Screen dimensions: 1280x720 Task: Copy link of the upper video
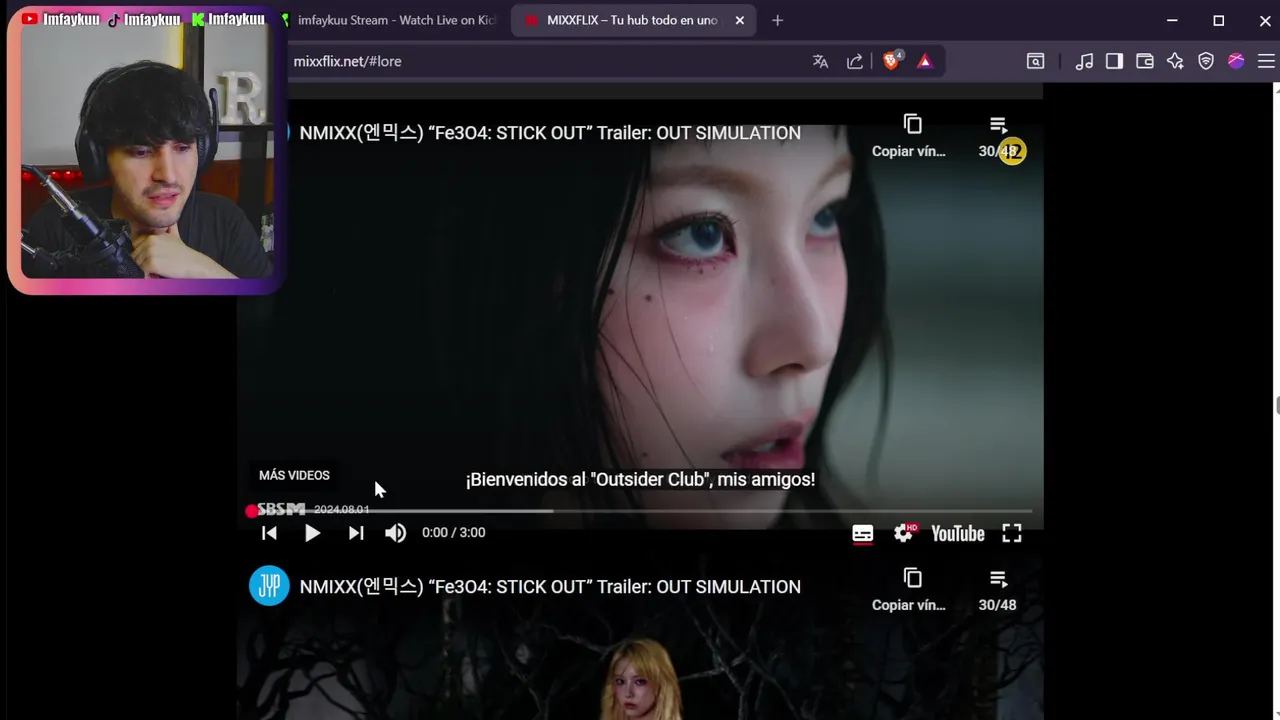click(x=909, y=136)
